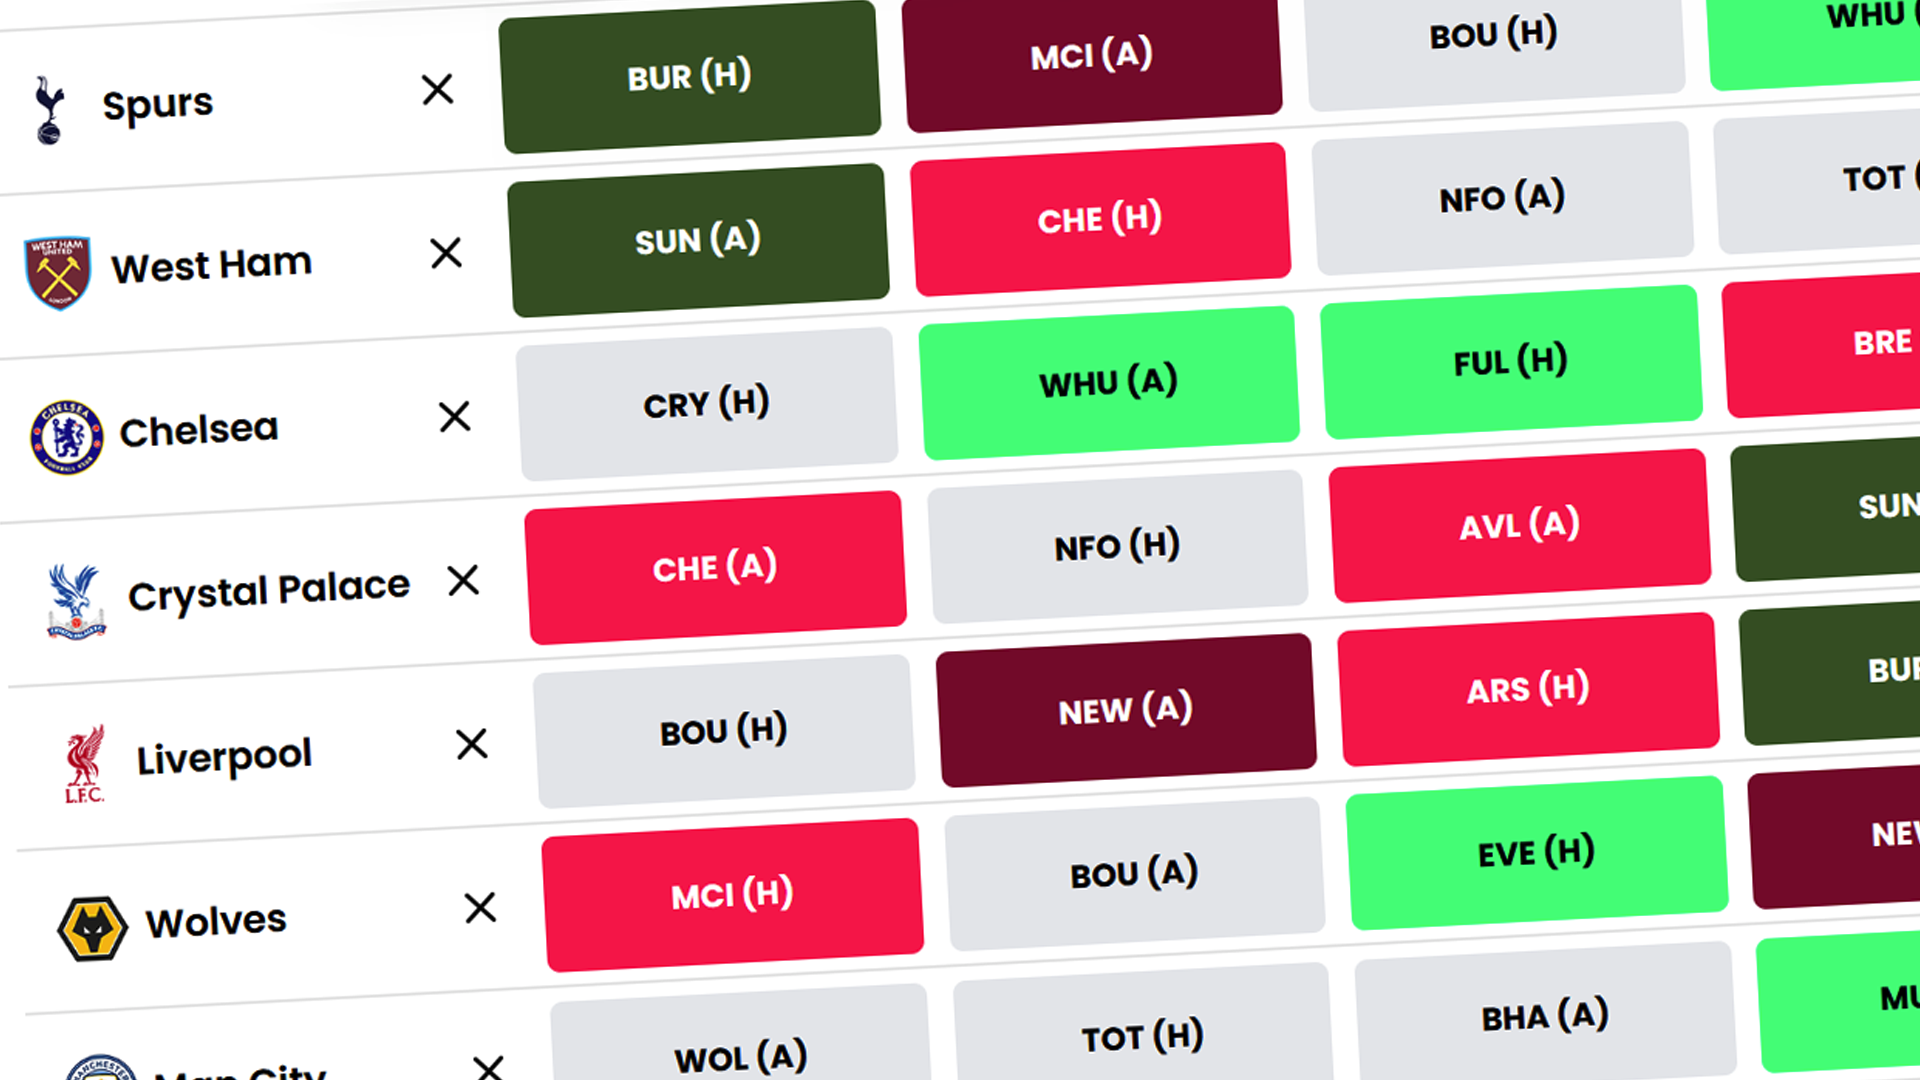Remove Wolves using its X button
Image resolution: width=1920 pixels, height=1080 pixels.
point(480,909)
